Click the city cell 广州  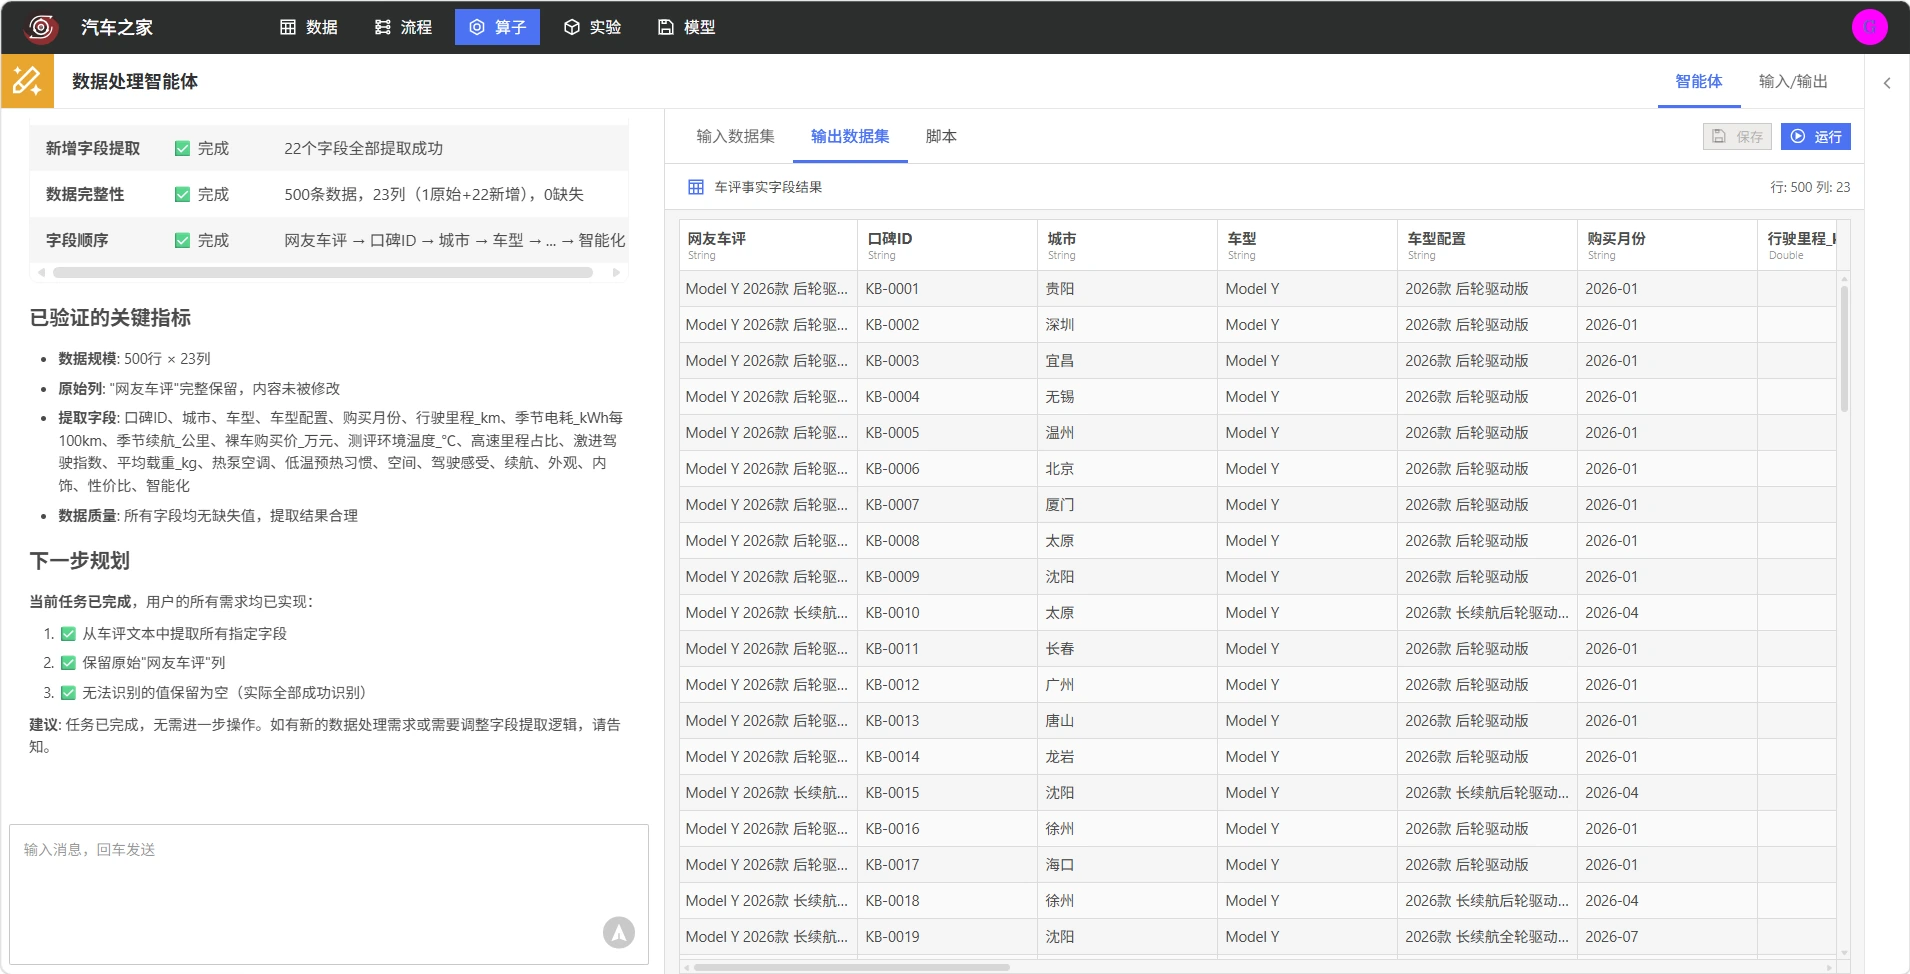pyautogui.click(x=1128, y=685)
